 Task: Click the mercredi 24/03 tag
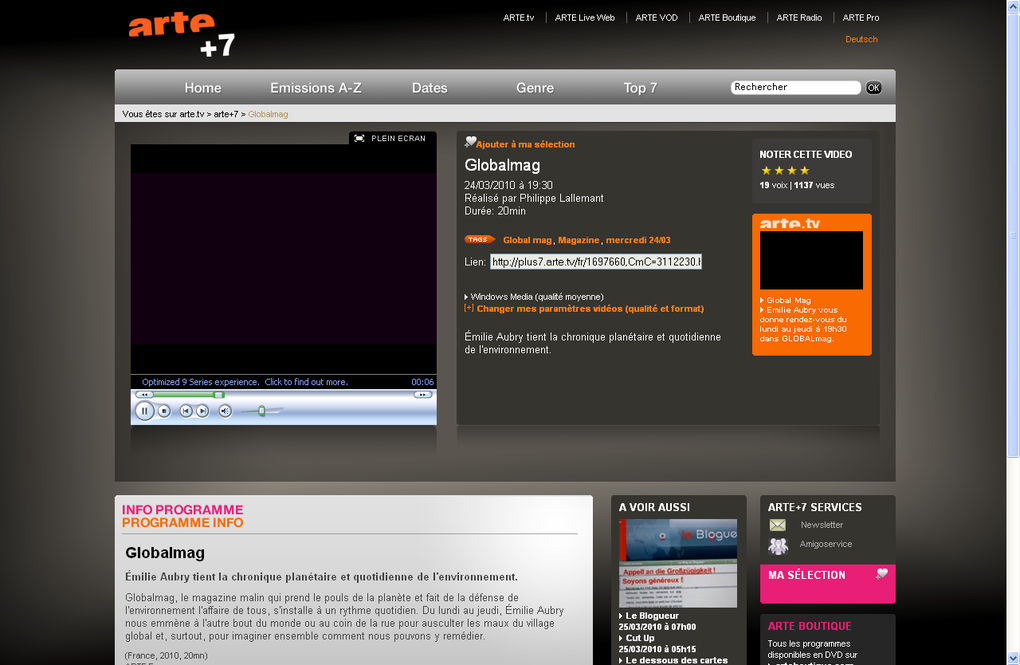[638, 240]
